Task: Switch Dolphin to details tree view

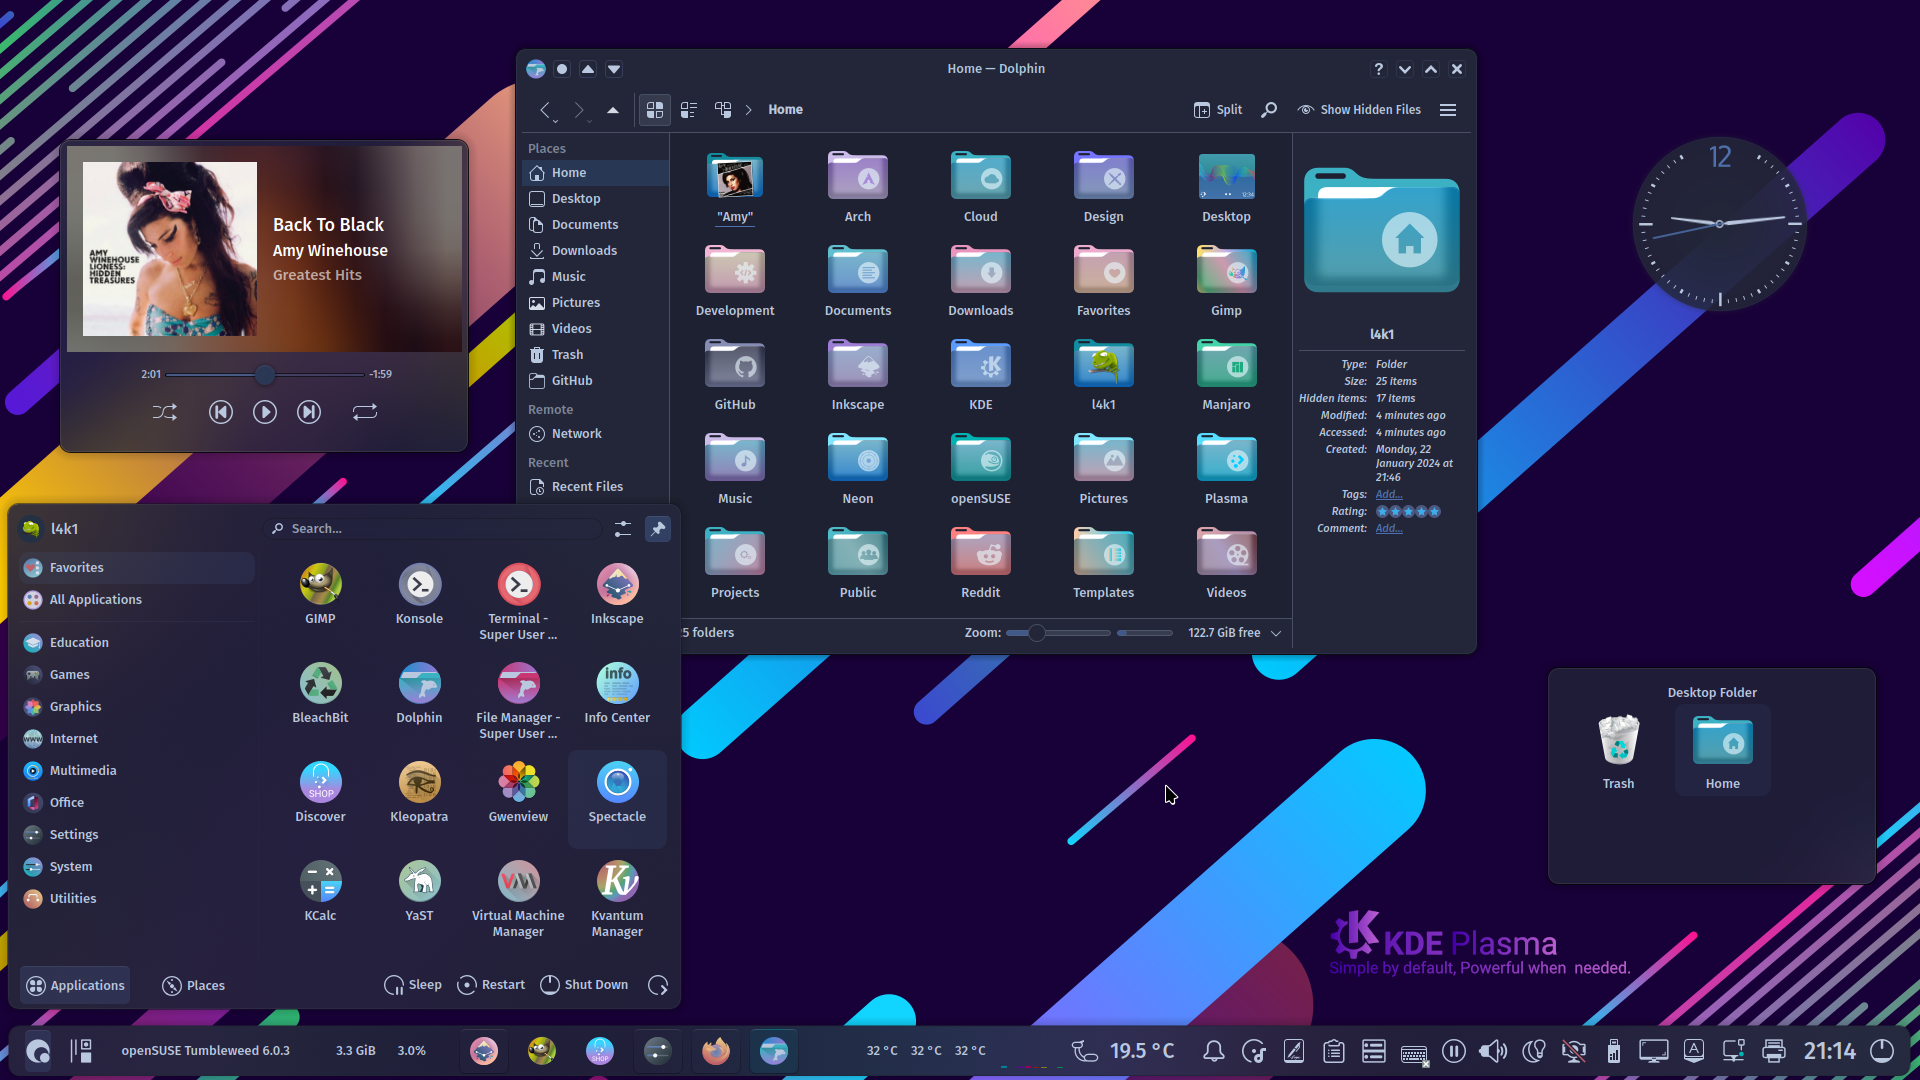Action: pos(723,110)
